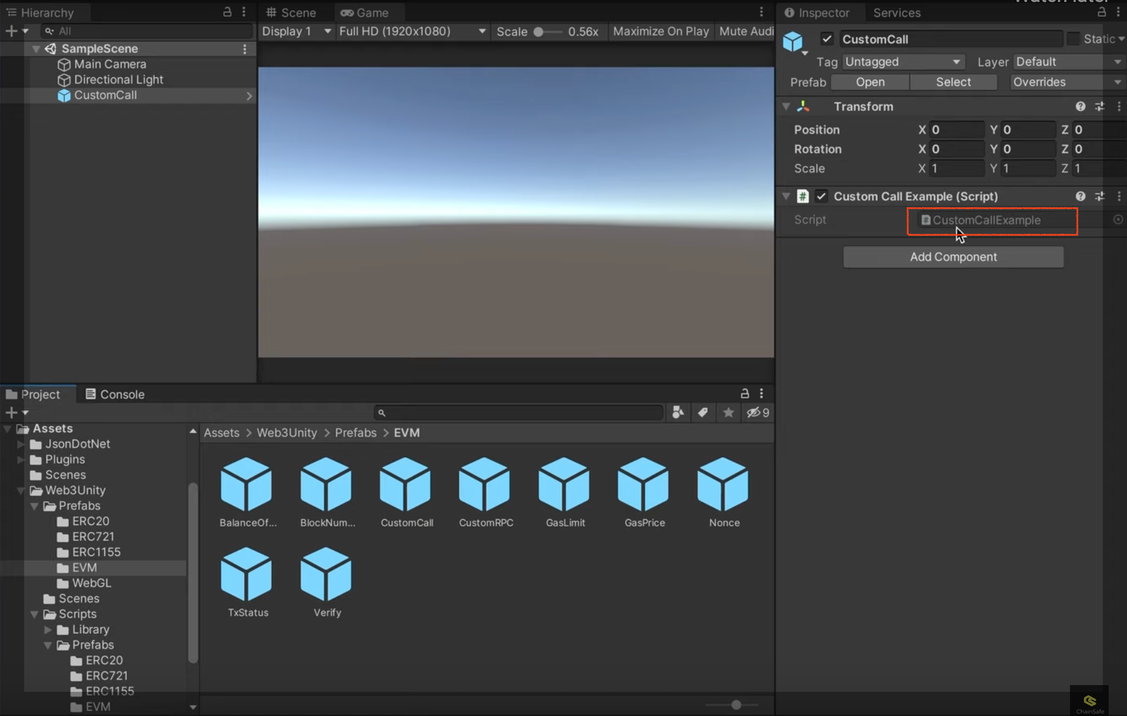Image resolution: width=1127 pixels, height=716 pixels.
Task: Collapse the Transform component section
Action: pos(786,107)
